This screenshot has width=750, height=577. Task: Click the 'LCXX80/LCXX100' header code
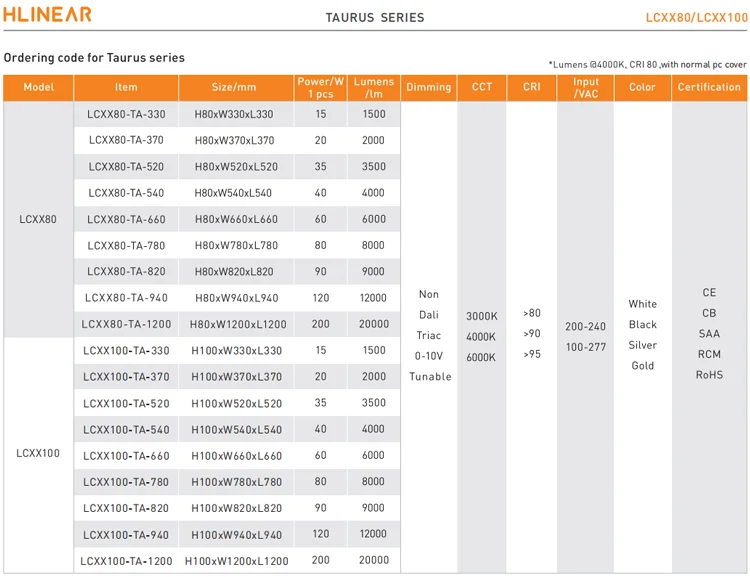(x=696, y=18)
